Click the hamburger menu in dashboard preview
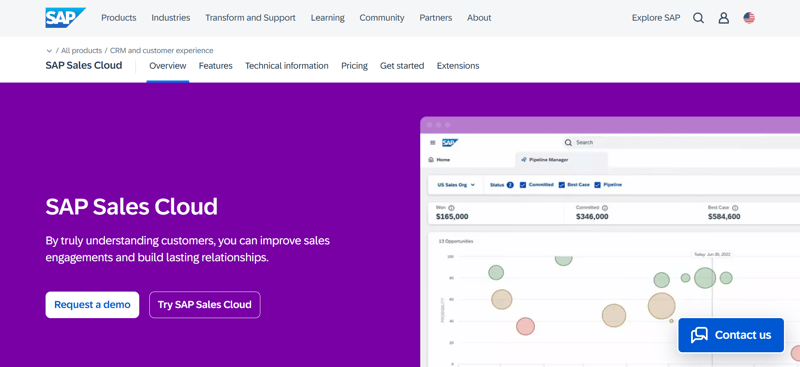Screen dimensions: 800x367 [433, 143]
